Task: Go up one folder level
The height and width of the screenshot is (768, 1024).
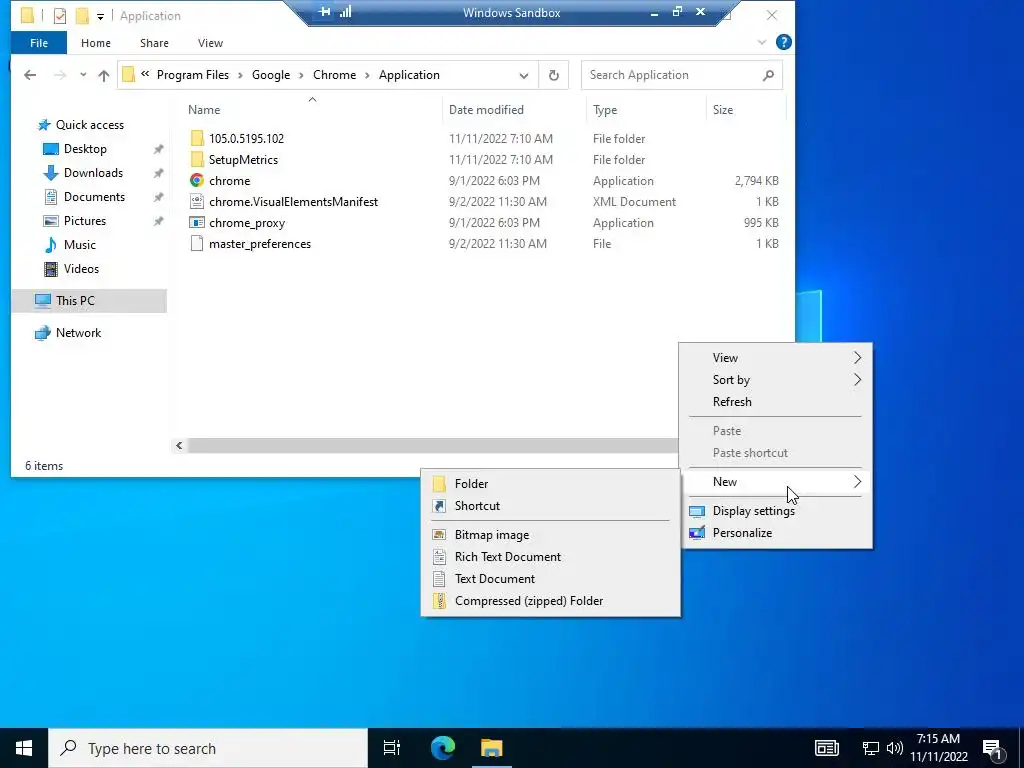Action: [103, 75]
